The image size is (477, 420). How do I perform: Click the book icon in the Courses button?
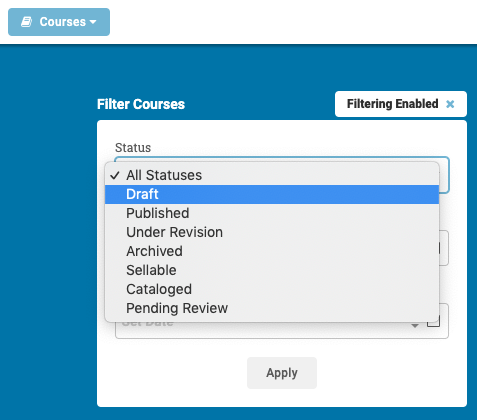point(26,22)
